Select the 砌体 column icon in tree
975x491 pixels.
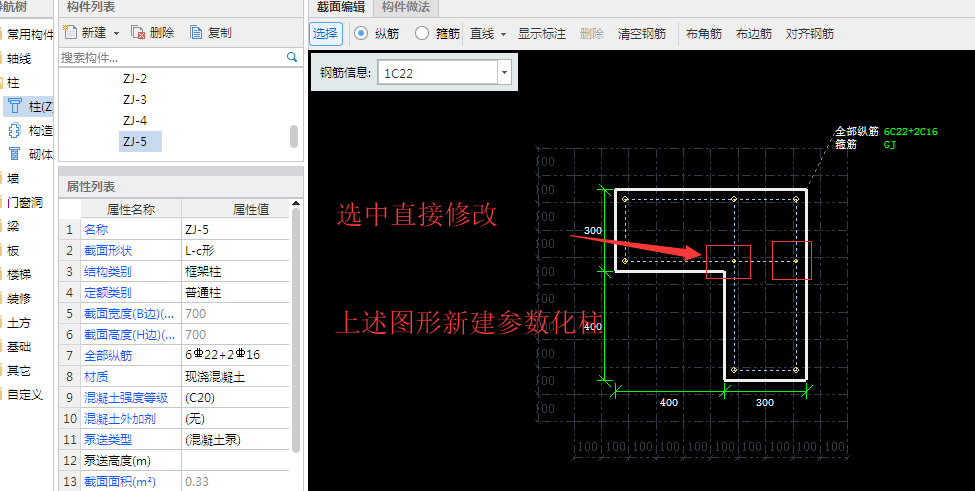point(14,154)
